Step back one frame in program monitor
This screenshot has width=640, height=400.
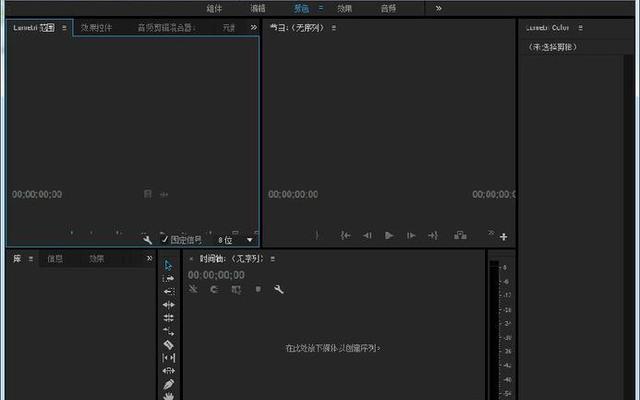[367, 236]
